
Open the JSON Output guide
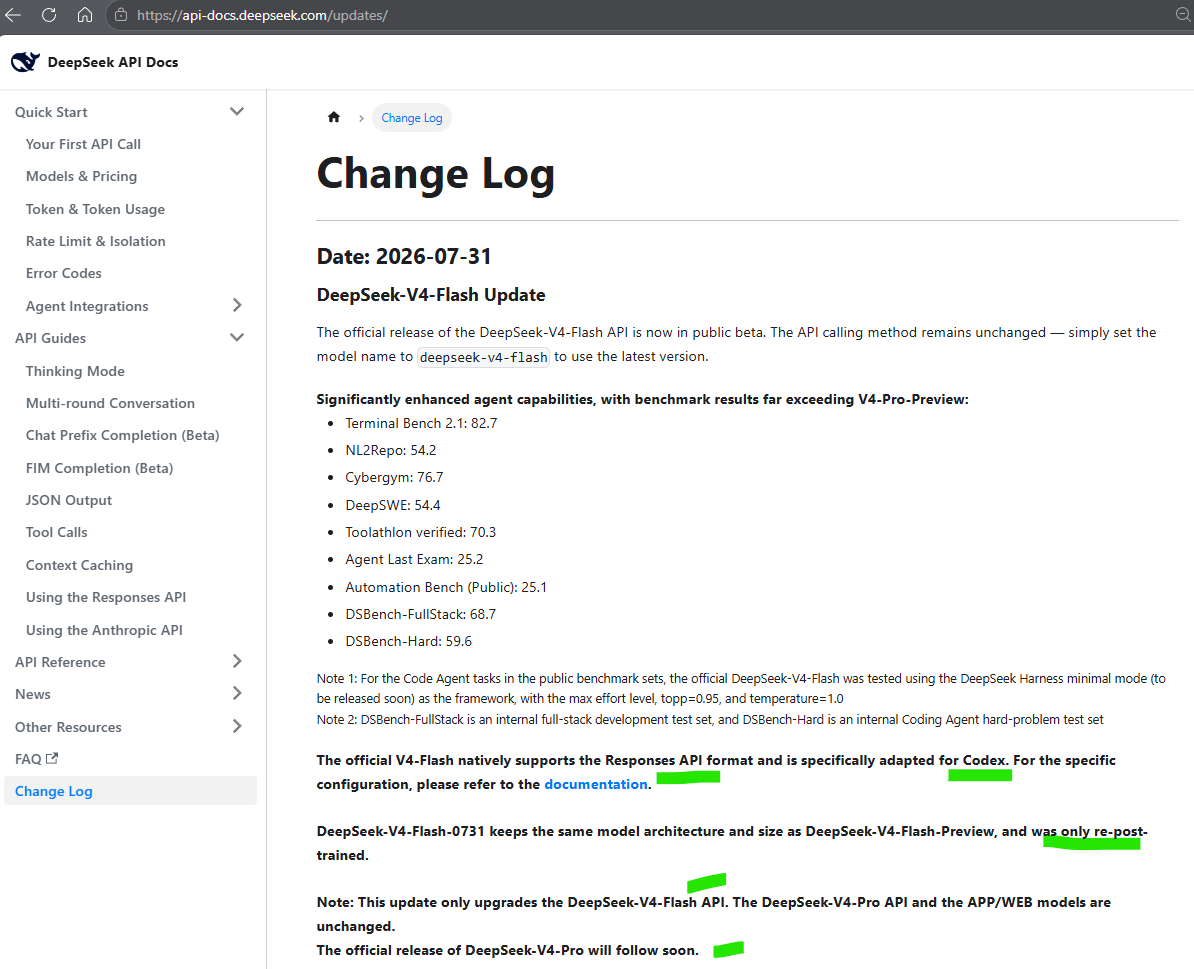coord(69,499)
